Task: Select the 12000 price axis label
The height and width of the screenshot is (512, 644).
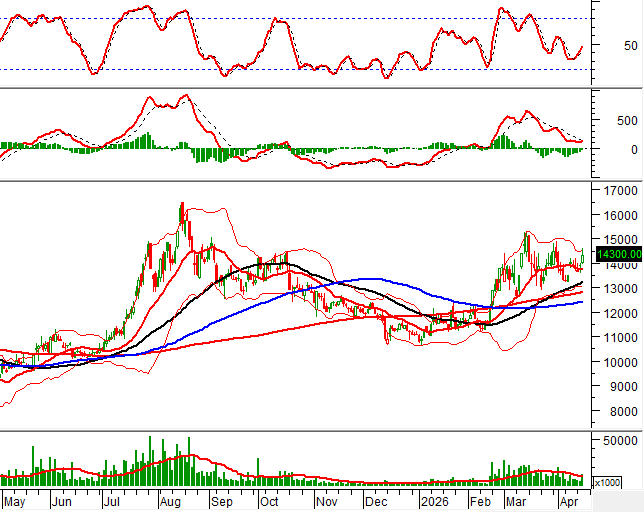Action: point(618,313)
